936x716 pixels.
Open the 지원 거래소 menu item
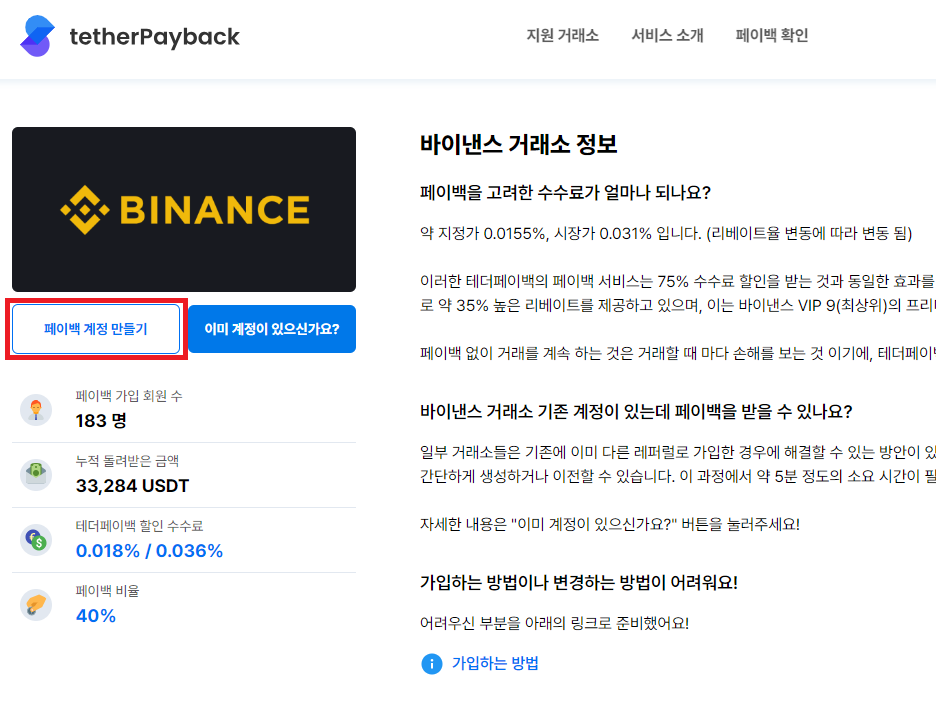[561, 34]
